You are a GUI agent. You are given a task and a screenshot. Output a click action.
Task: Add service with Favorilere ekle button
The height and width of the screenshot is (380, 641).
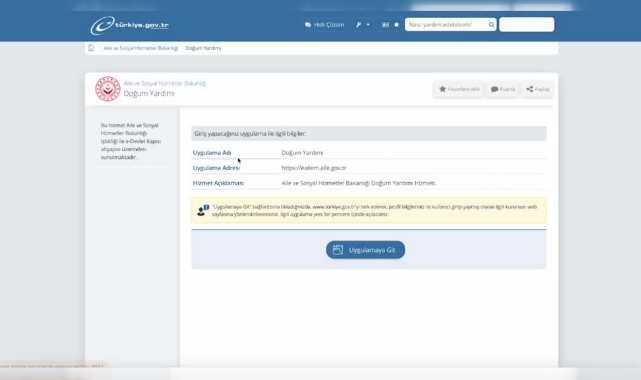(459, 89)
